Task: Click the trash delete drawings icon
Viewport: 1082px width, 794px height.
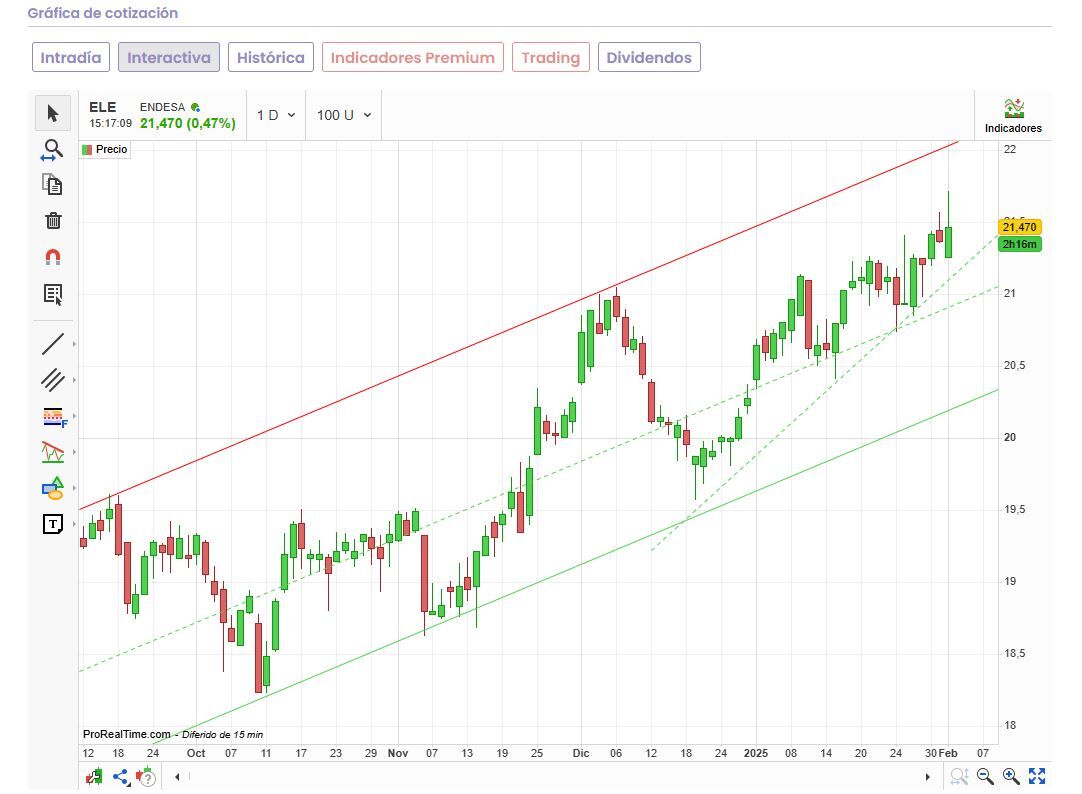Action: 53,221
